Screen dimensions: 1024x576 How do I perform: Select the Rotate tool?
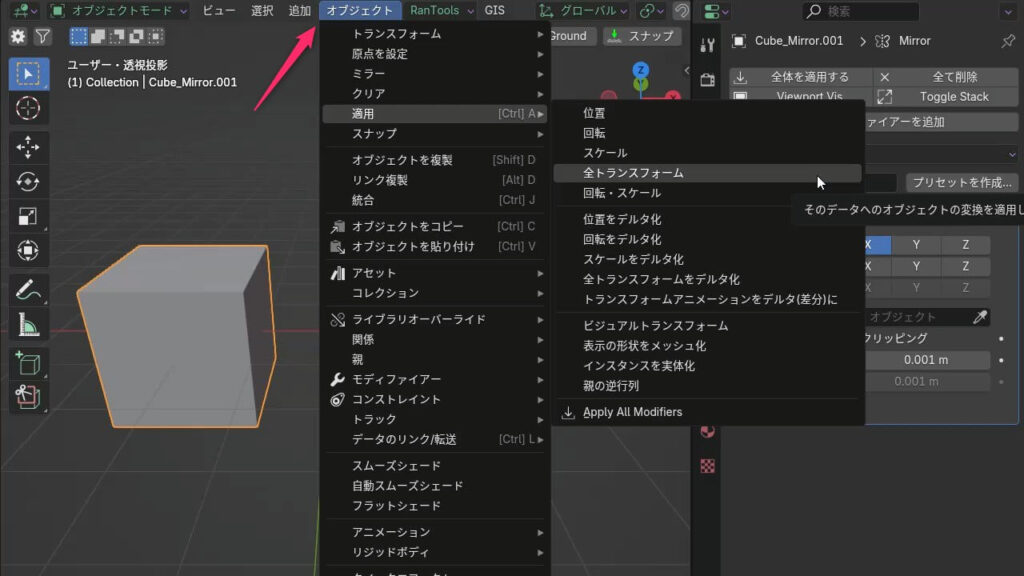(x=28, y=182)
